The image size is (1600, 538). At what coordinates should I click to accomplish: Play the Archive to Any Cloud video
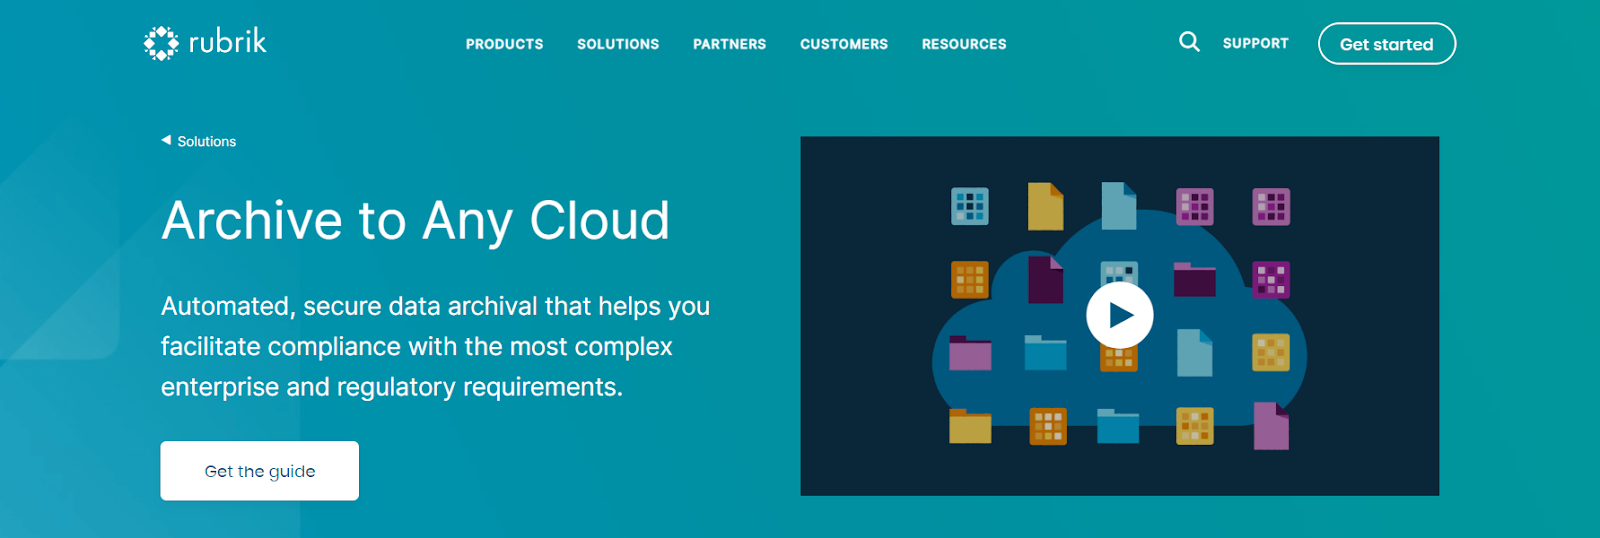(x=1120, y=315)
